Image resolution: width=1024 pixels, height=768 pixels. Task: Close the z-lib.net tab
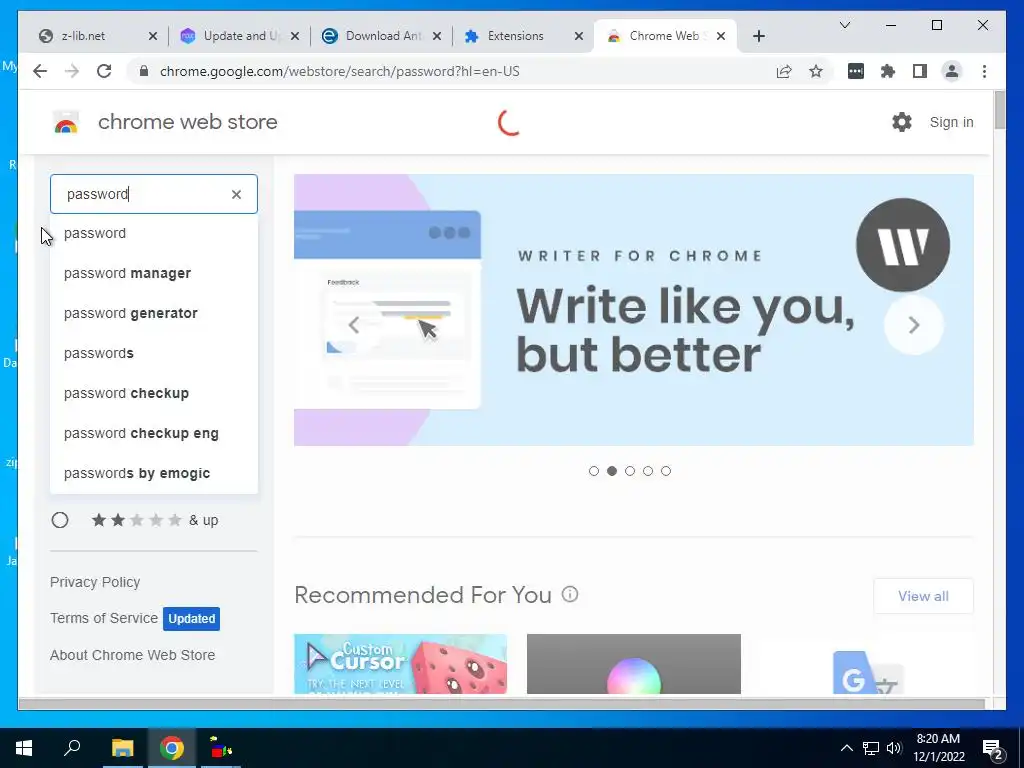click(153, 36)
